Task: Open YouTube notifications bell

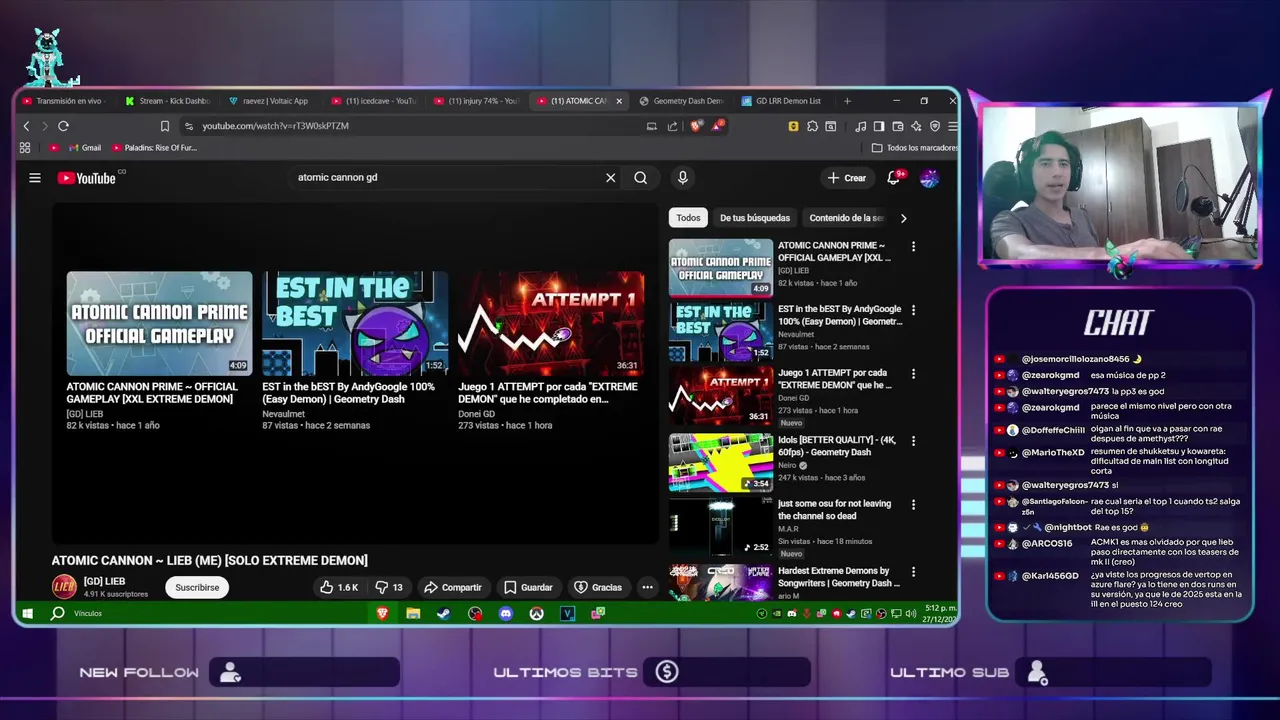Action: coord(894,178)
